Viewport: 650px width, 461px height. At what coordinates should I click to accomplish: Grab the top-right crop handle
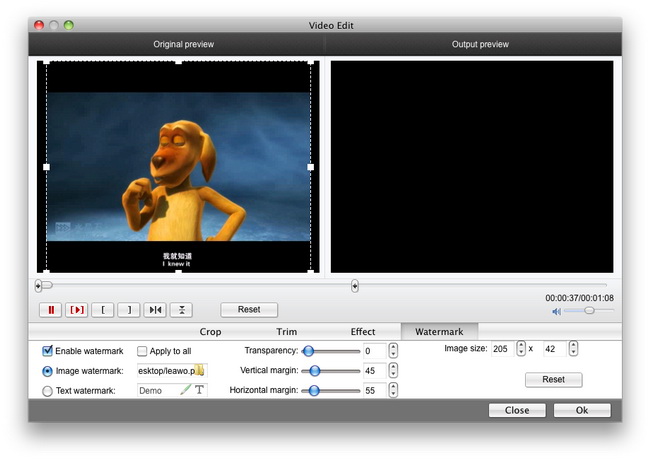310,62
